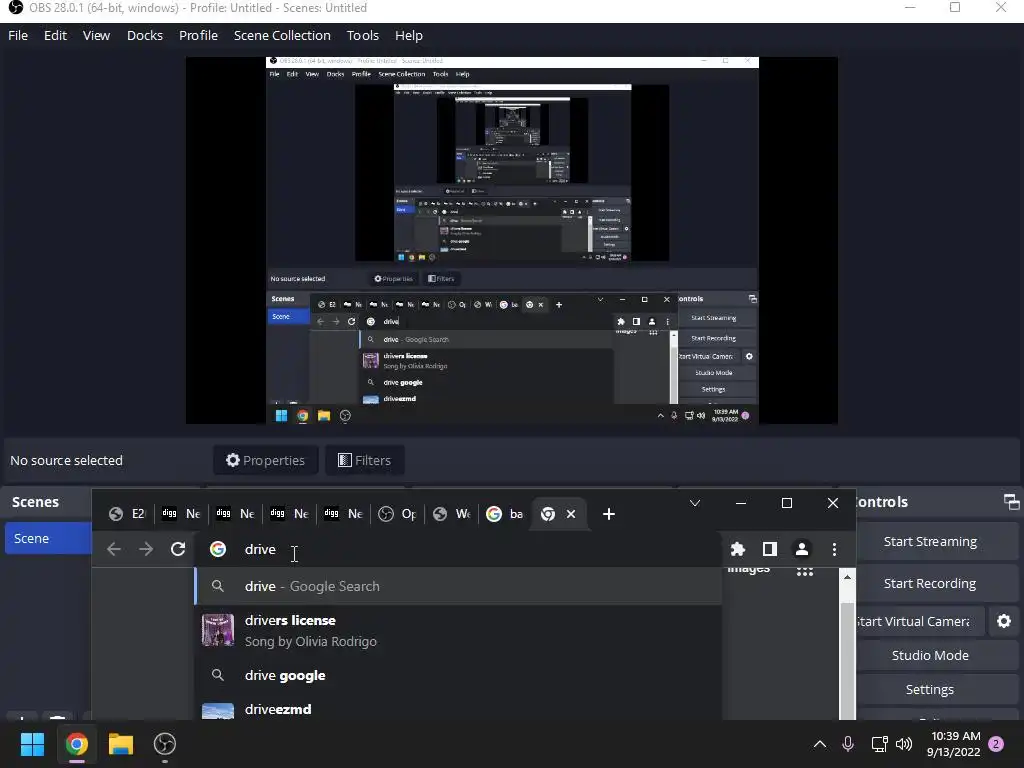Reload the Chrome page

178,549
